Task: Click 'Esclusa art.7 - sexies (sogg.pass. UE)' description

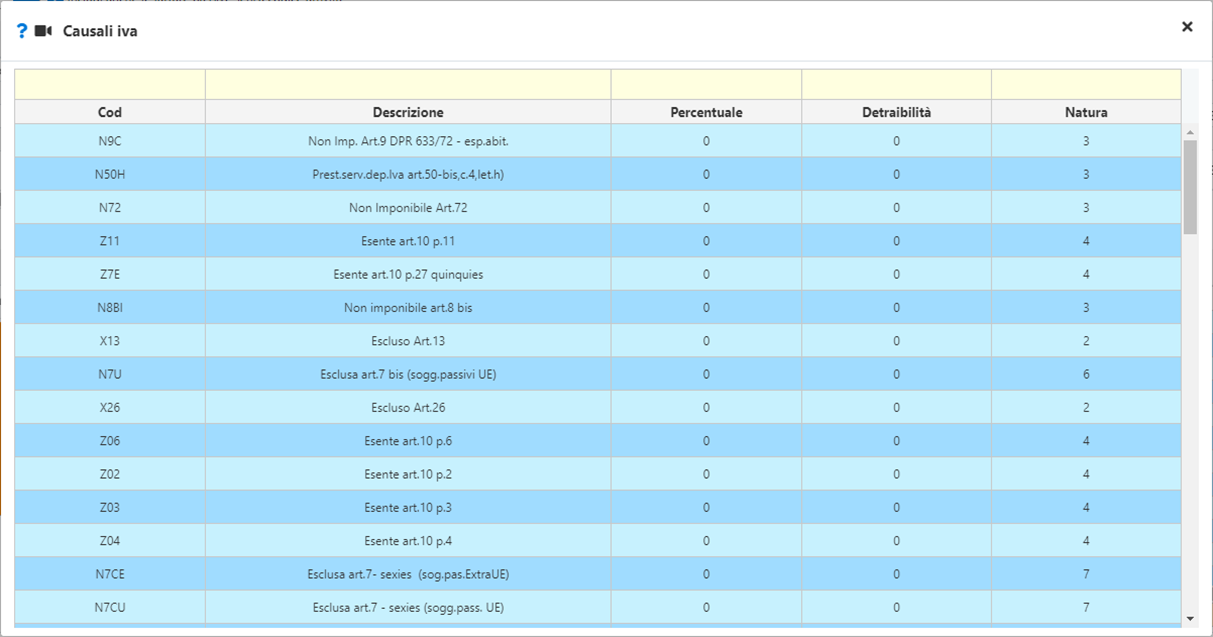Action: pos(408,607)
